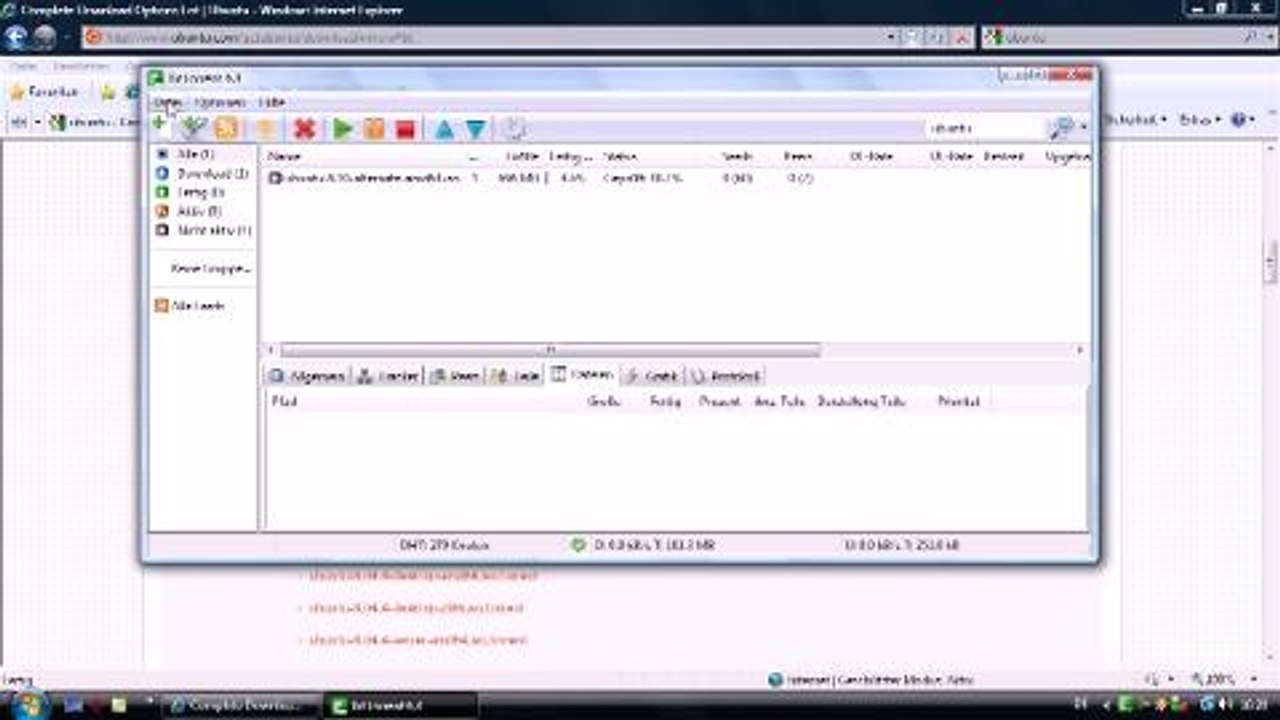Select the Alle (1) category in sidebar
Viewport: 1280px width, 720px height.
click(194, 154)
